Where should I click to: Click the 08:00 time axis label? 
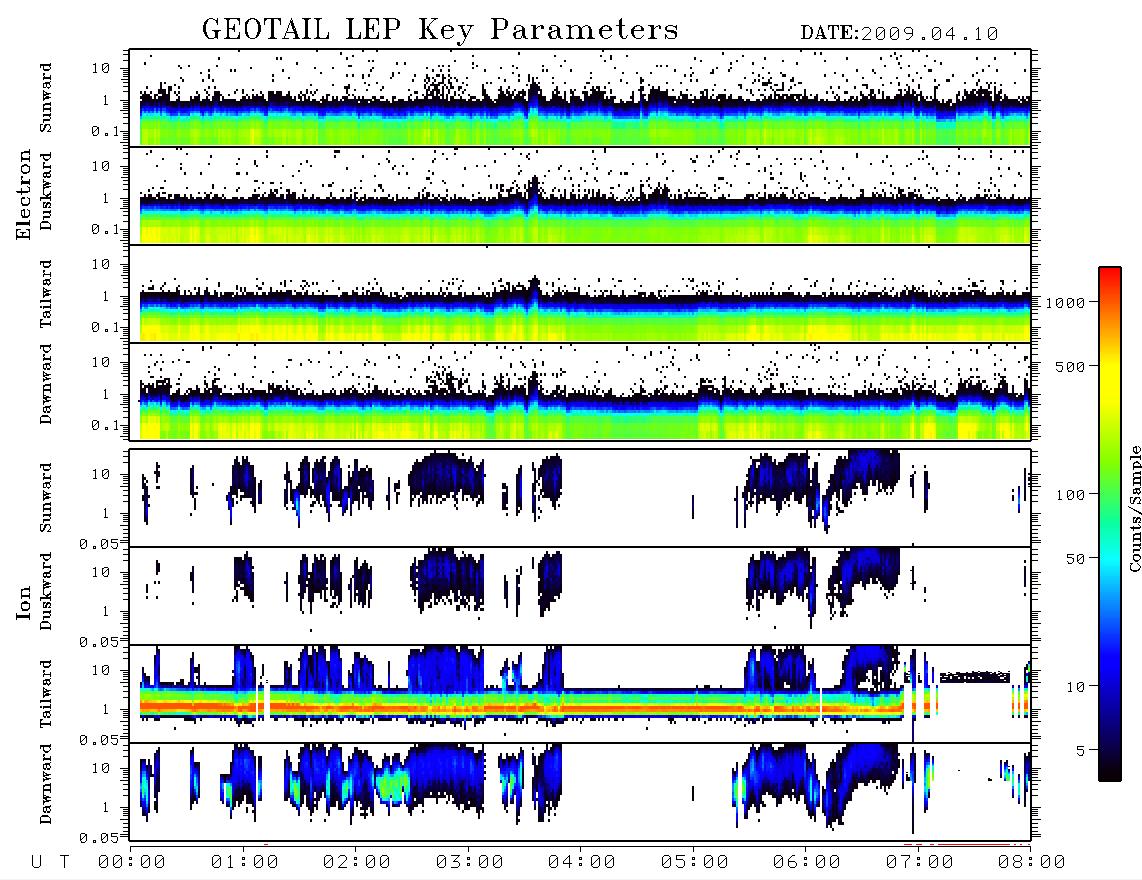pos(1032,862)
